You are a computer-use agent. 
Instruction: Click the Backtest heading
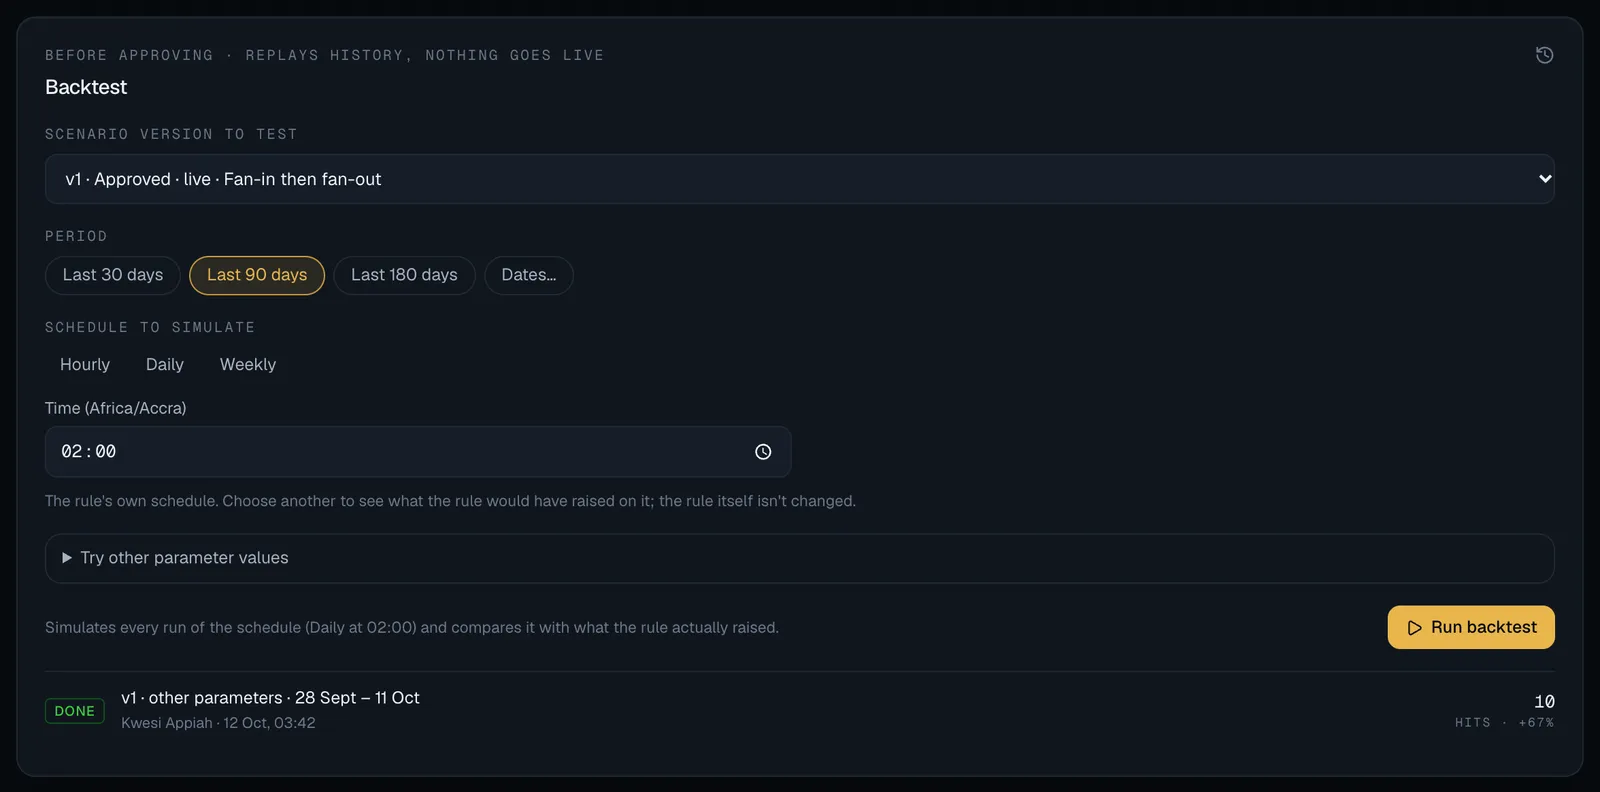86,87
